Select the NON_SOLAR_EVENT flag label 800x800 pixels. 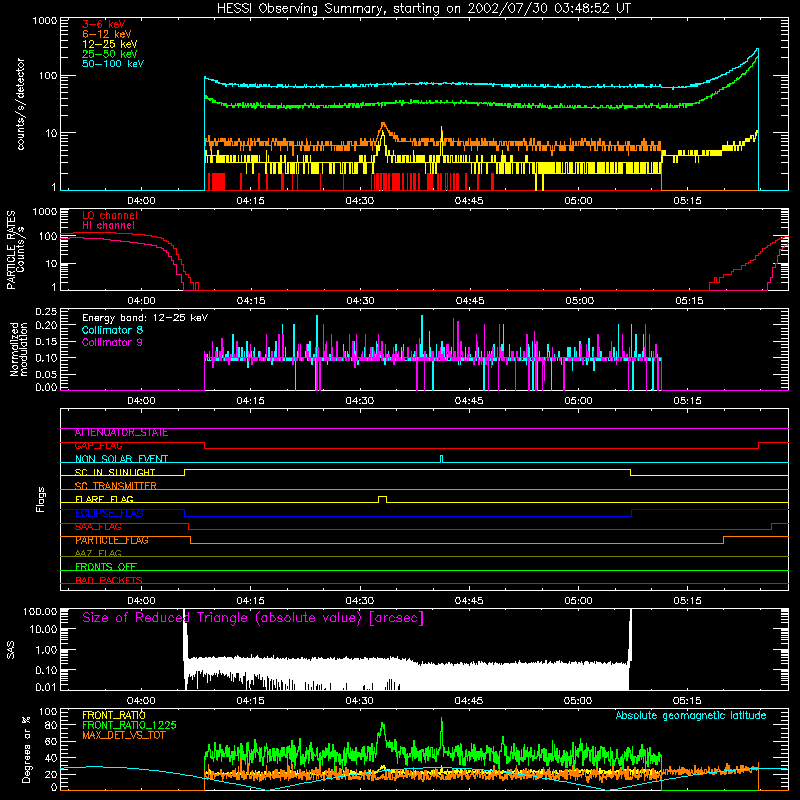pos(121,459)
